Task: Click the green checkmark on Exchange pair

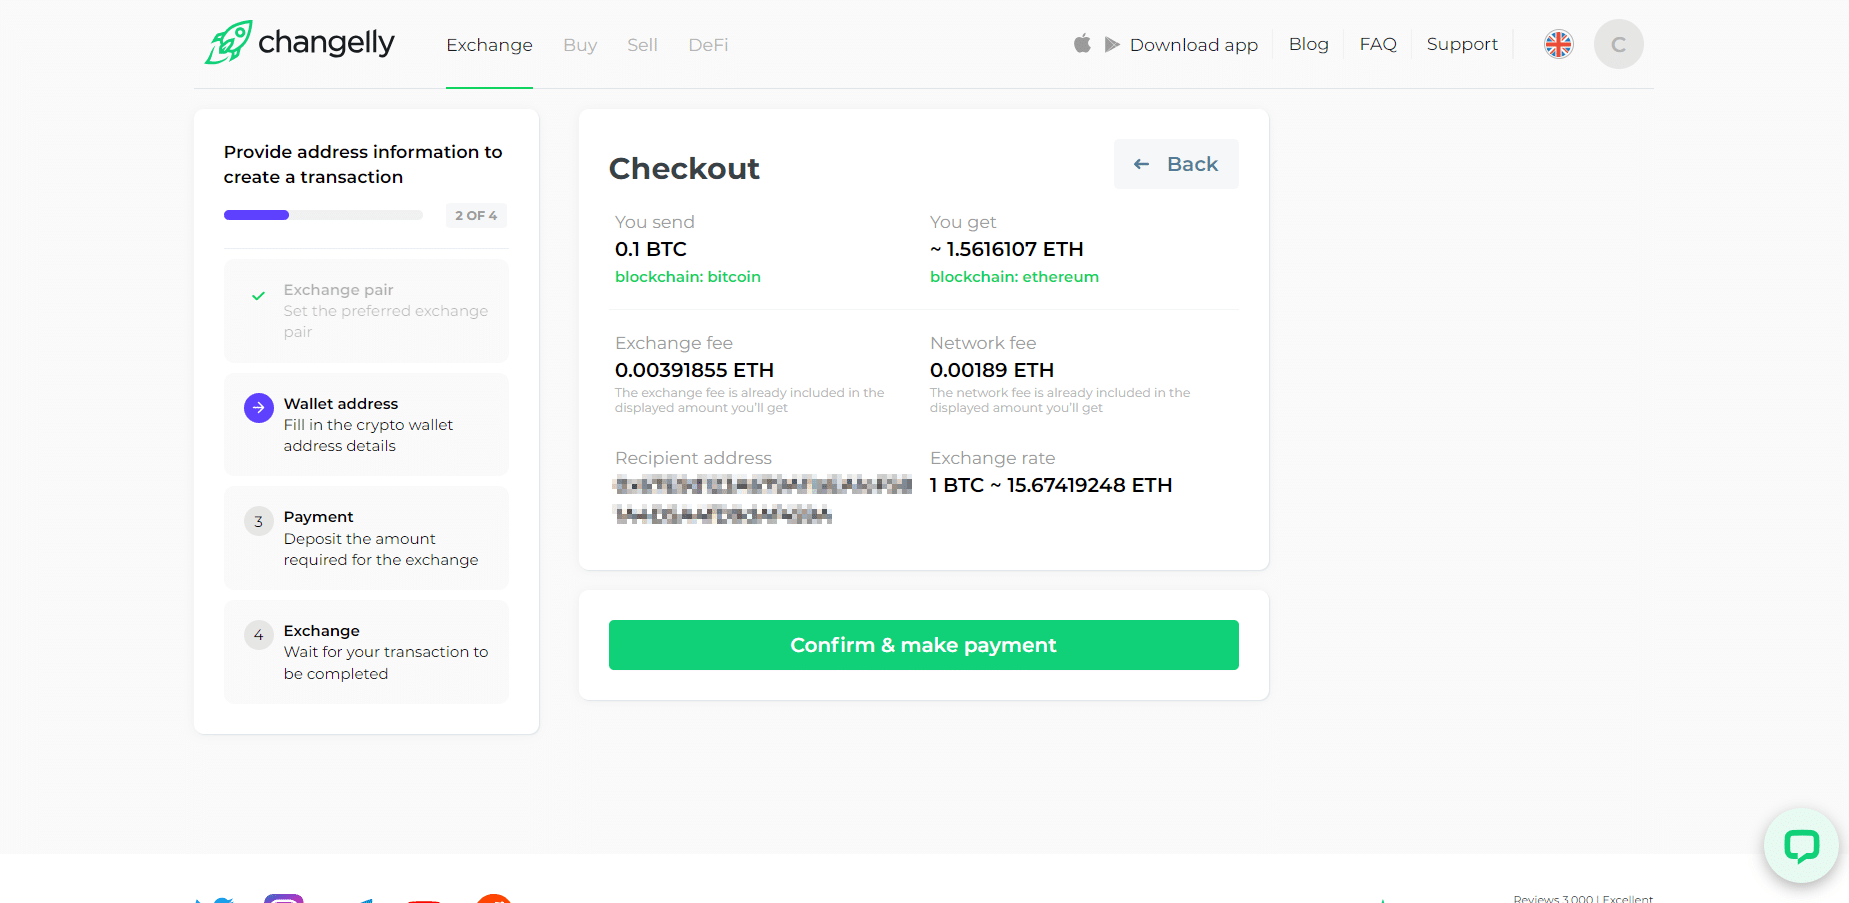Action: [259, 296]
